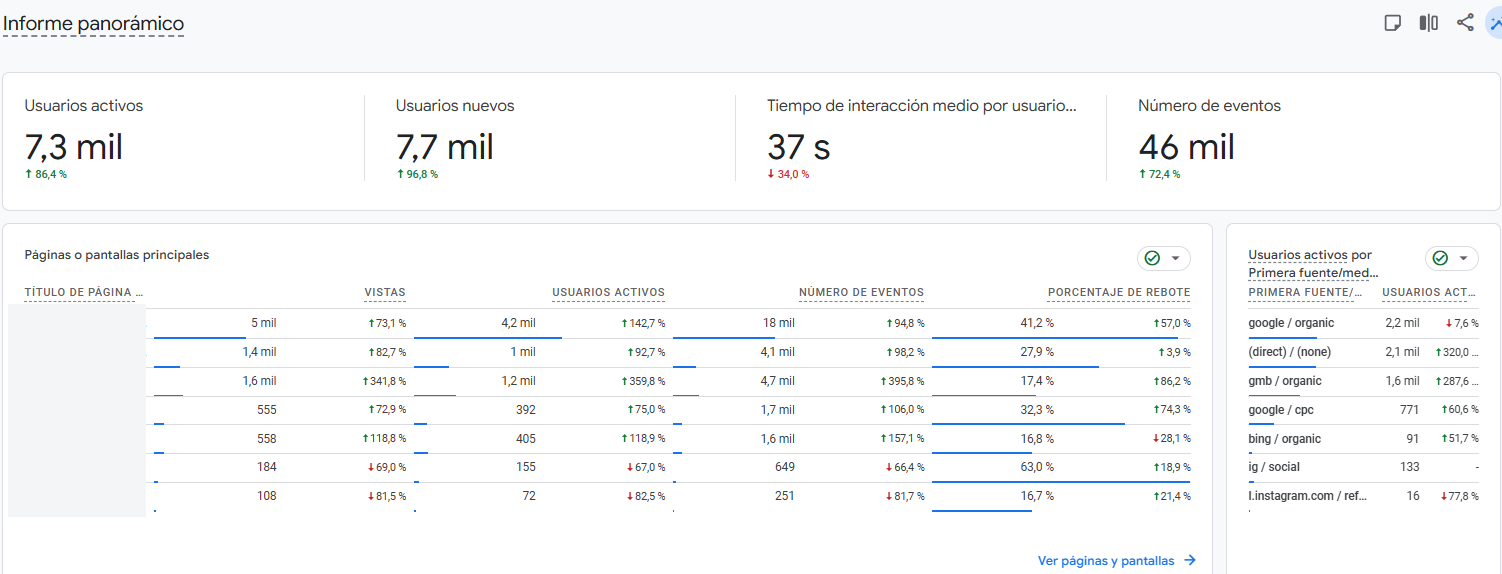This screenshot has width=1502, height=574.
Task: Open data quality dropdown in Páginas o pantallas card
Action: pos(1163,258)
